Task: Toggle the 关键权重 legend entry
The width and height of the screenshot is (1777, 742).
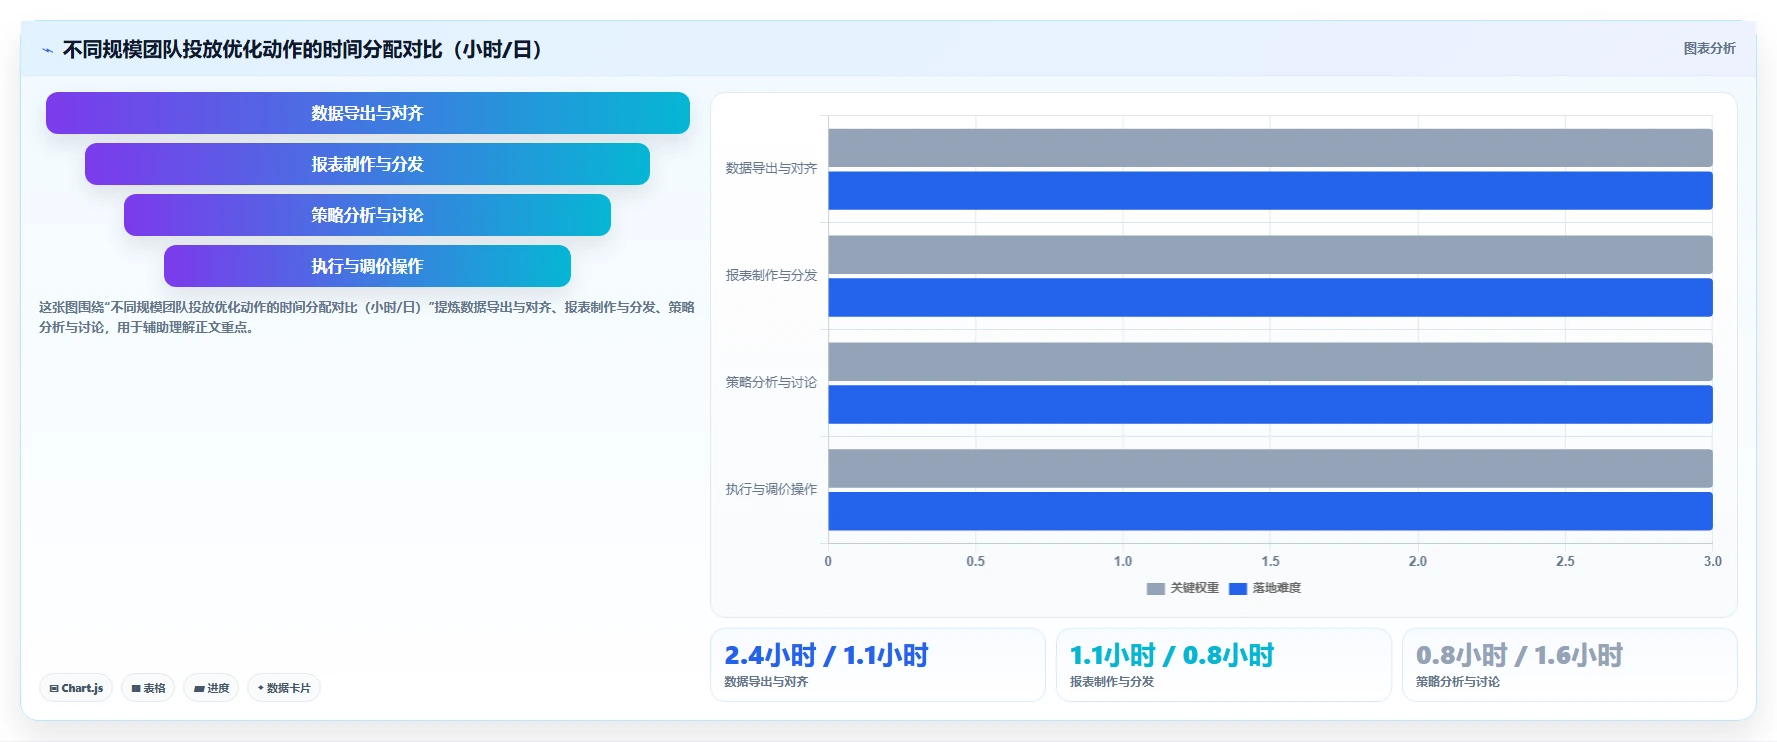Action: [1183, 588]
